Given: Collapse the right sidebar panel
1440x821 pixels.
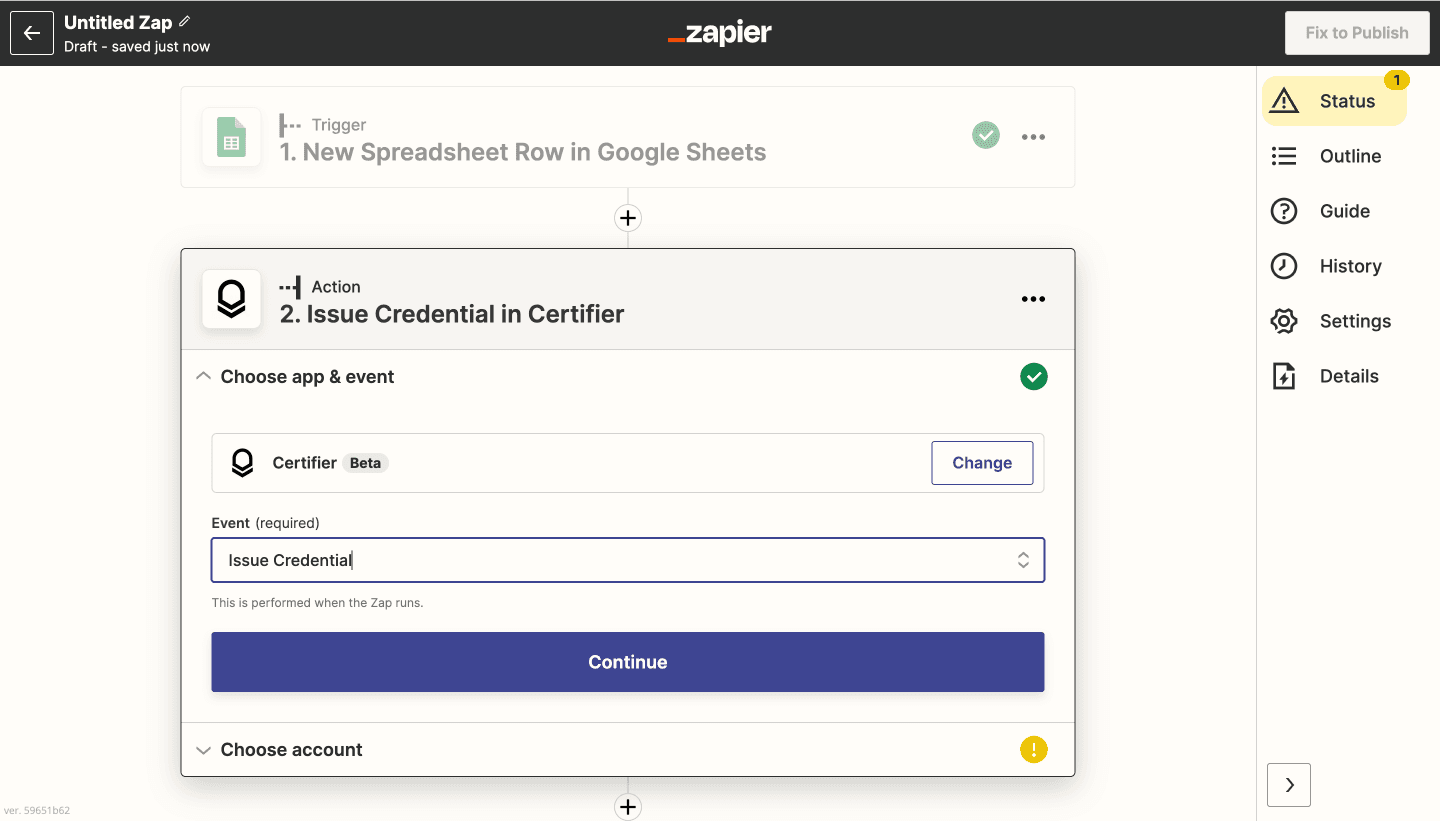Looking at the screenshot, I should coord(1289,785).
